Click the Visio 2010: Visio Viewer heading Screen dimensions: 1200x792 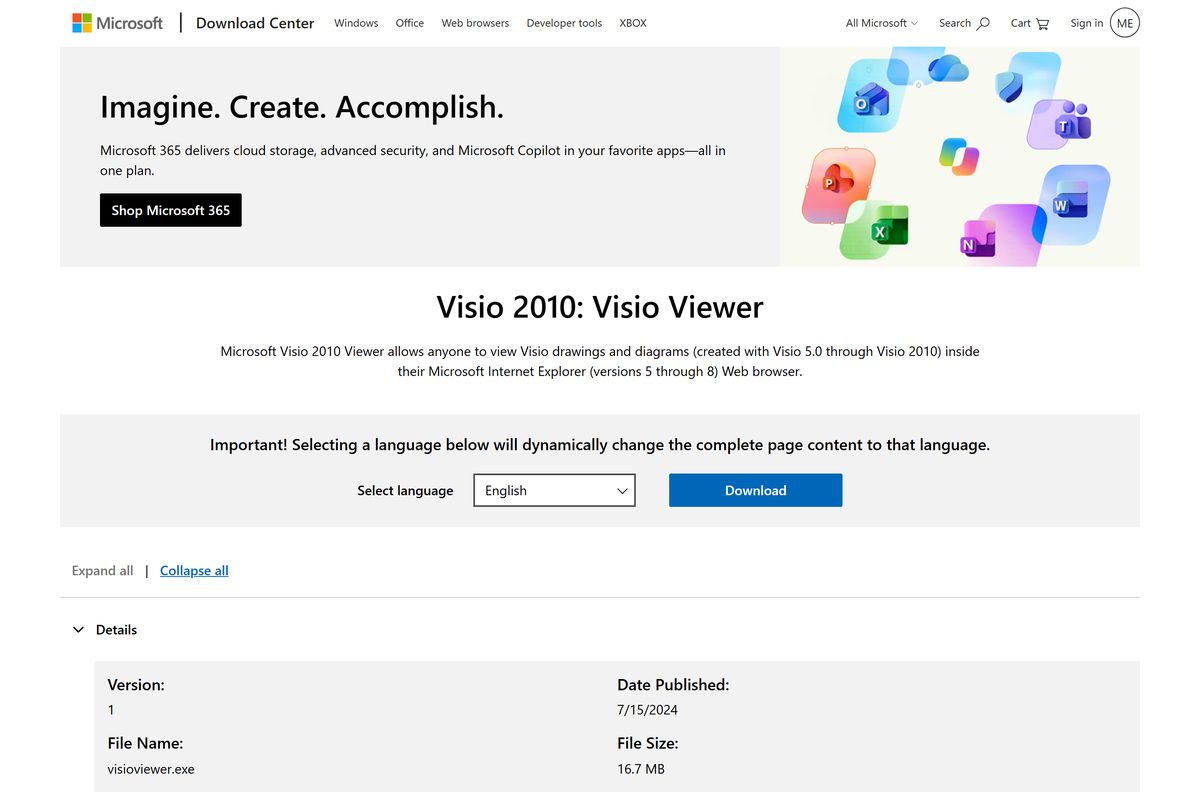pyautogui.click(x=600, y=307)
